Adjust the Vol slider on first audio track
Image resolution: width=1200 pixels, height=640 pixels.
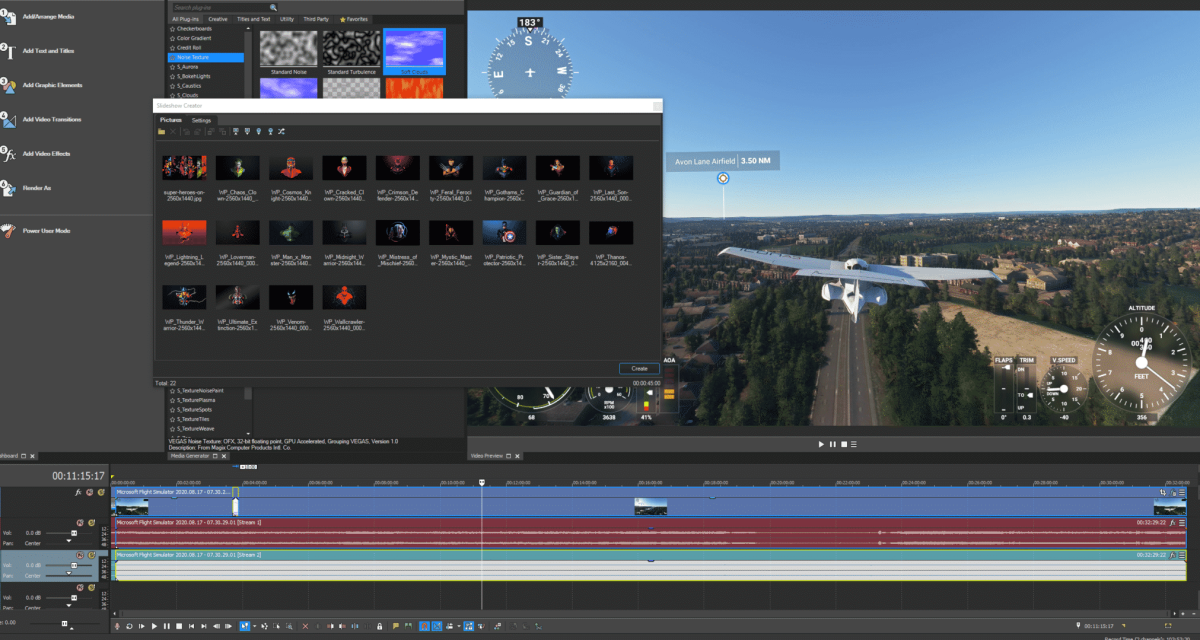(74, 534)
